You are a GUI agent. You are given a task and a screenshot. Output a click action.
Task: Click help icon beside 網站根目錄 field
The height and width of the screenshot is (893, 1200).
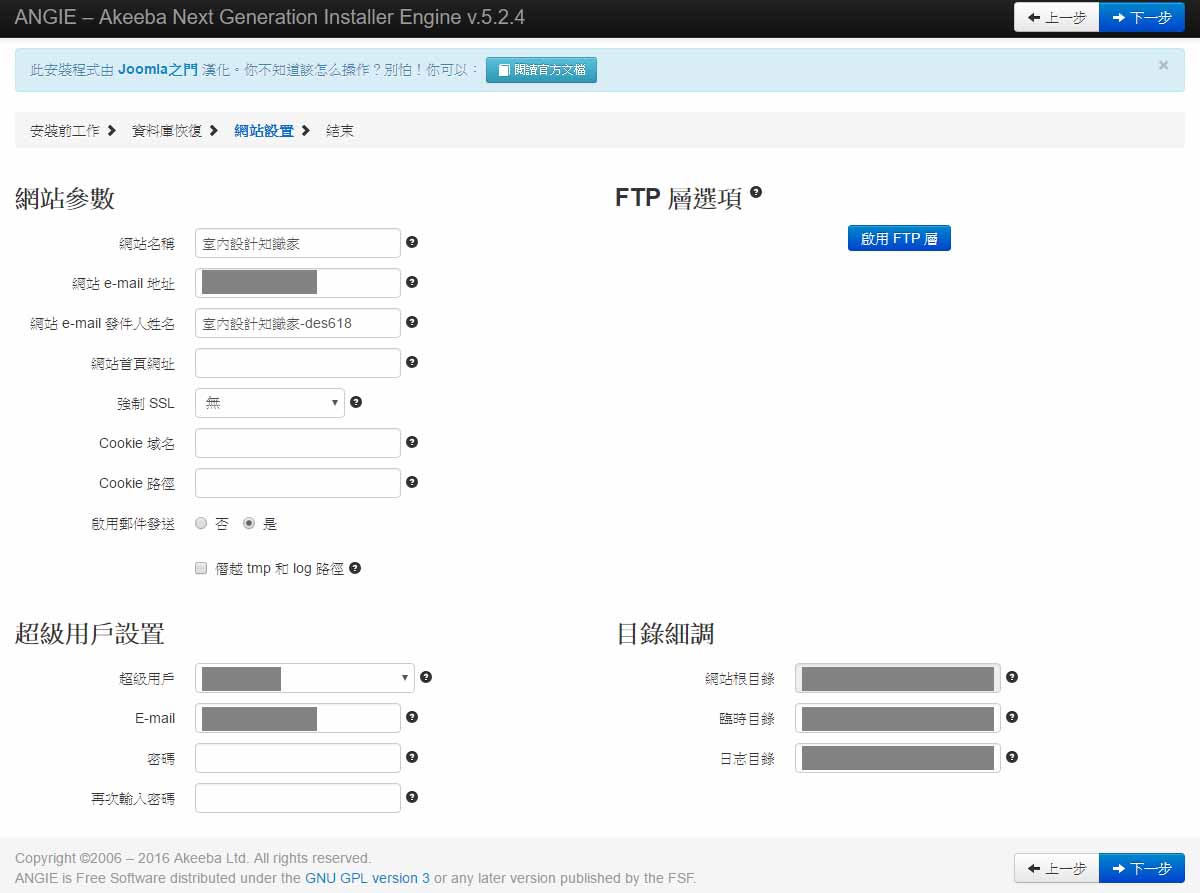1012,677
